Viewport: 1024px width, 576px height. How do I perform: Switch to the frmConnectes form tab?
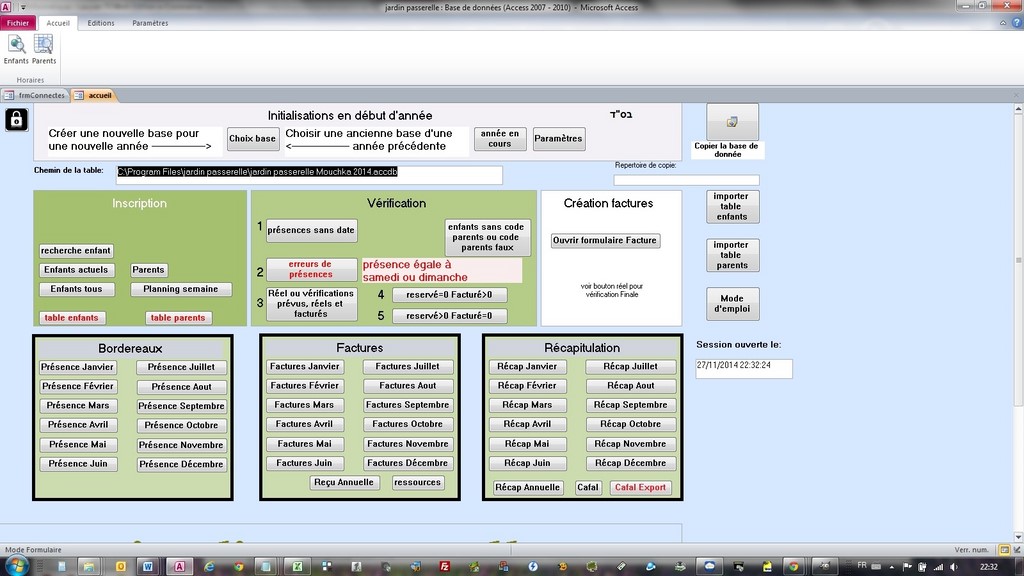[x=35, y=96]
